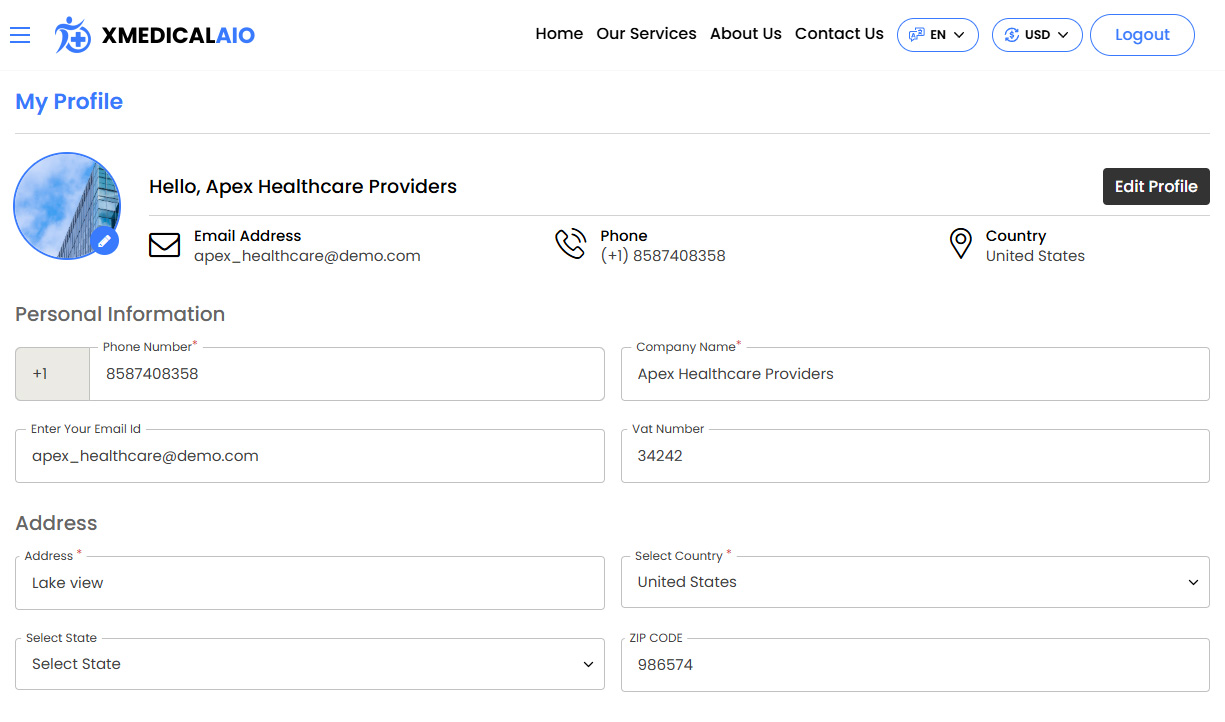Viewport: 1225px width, 722px height.
Task: Click the currency coin icon beside USD
Action: (1011, 35)
